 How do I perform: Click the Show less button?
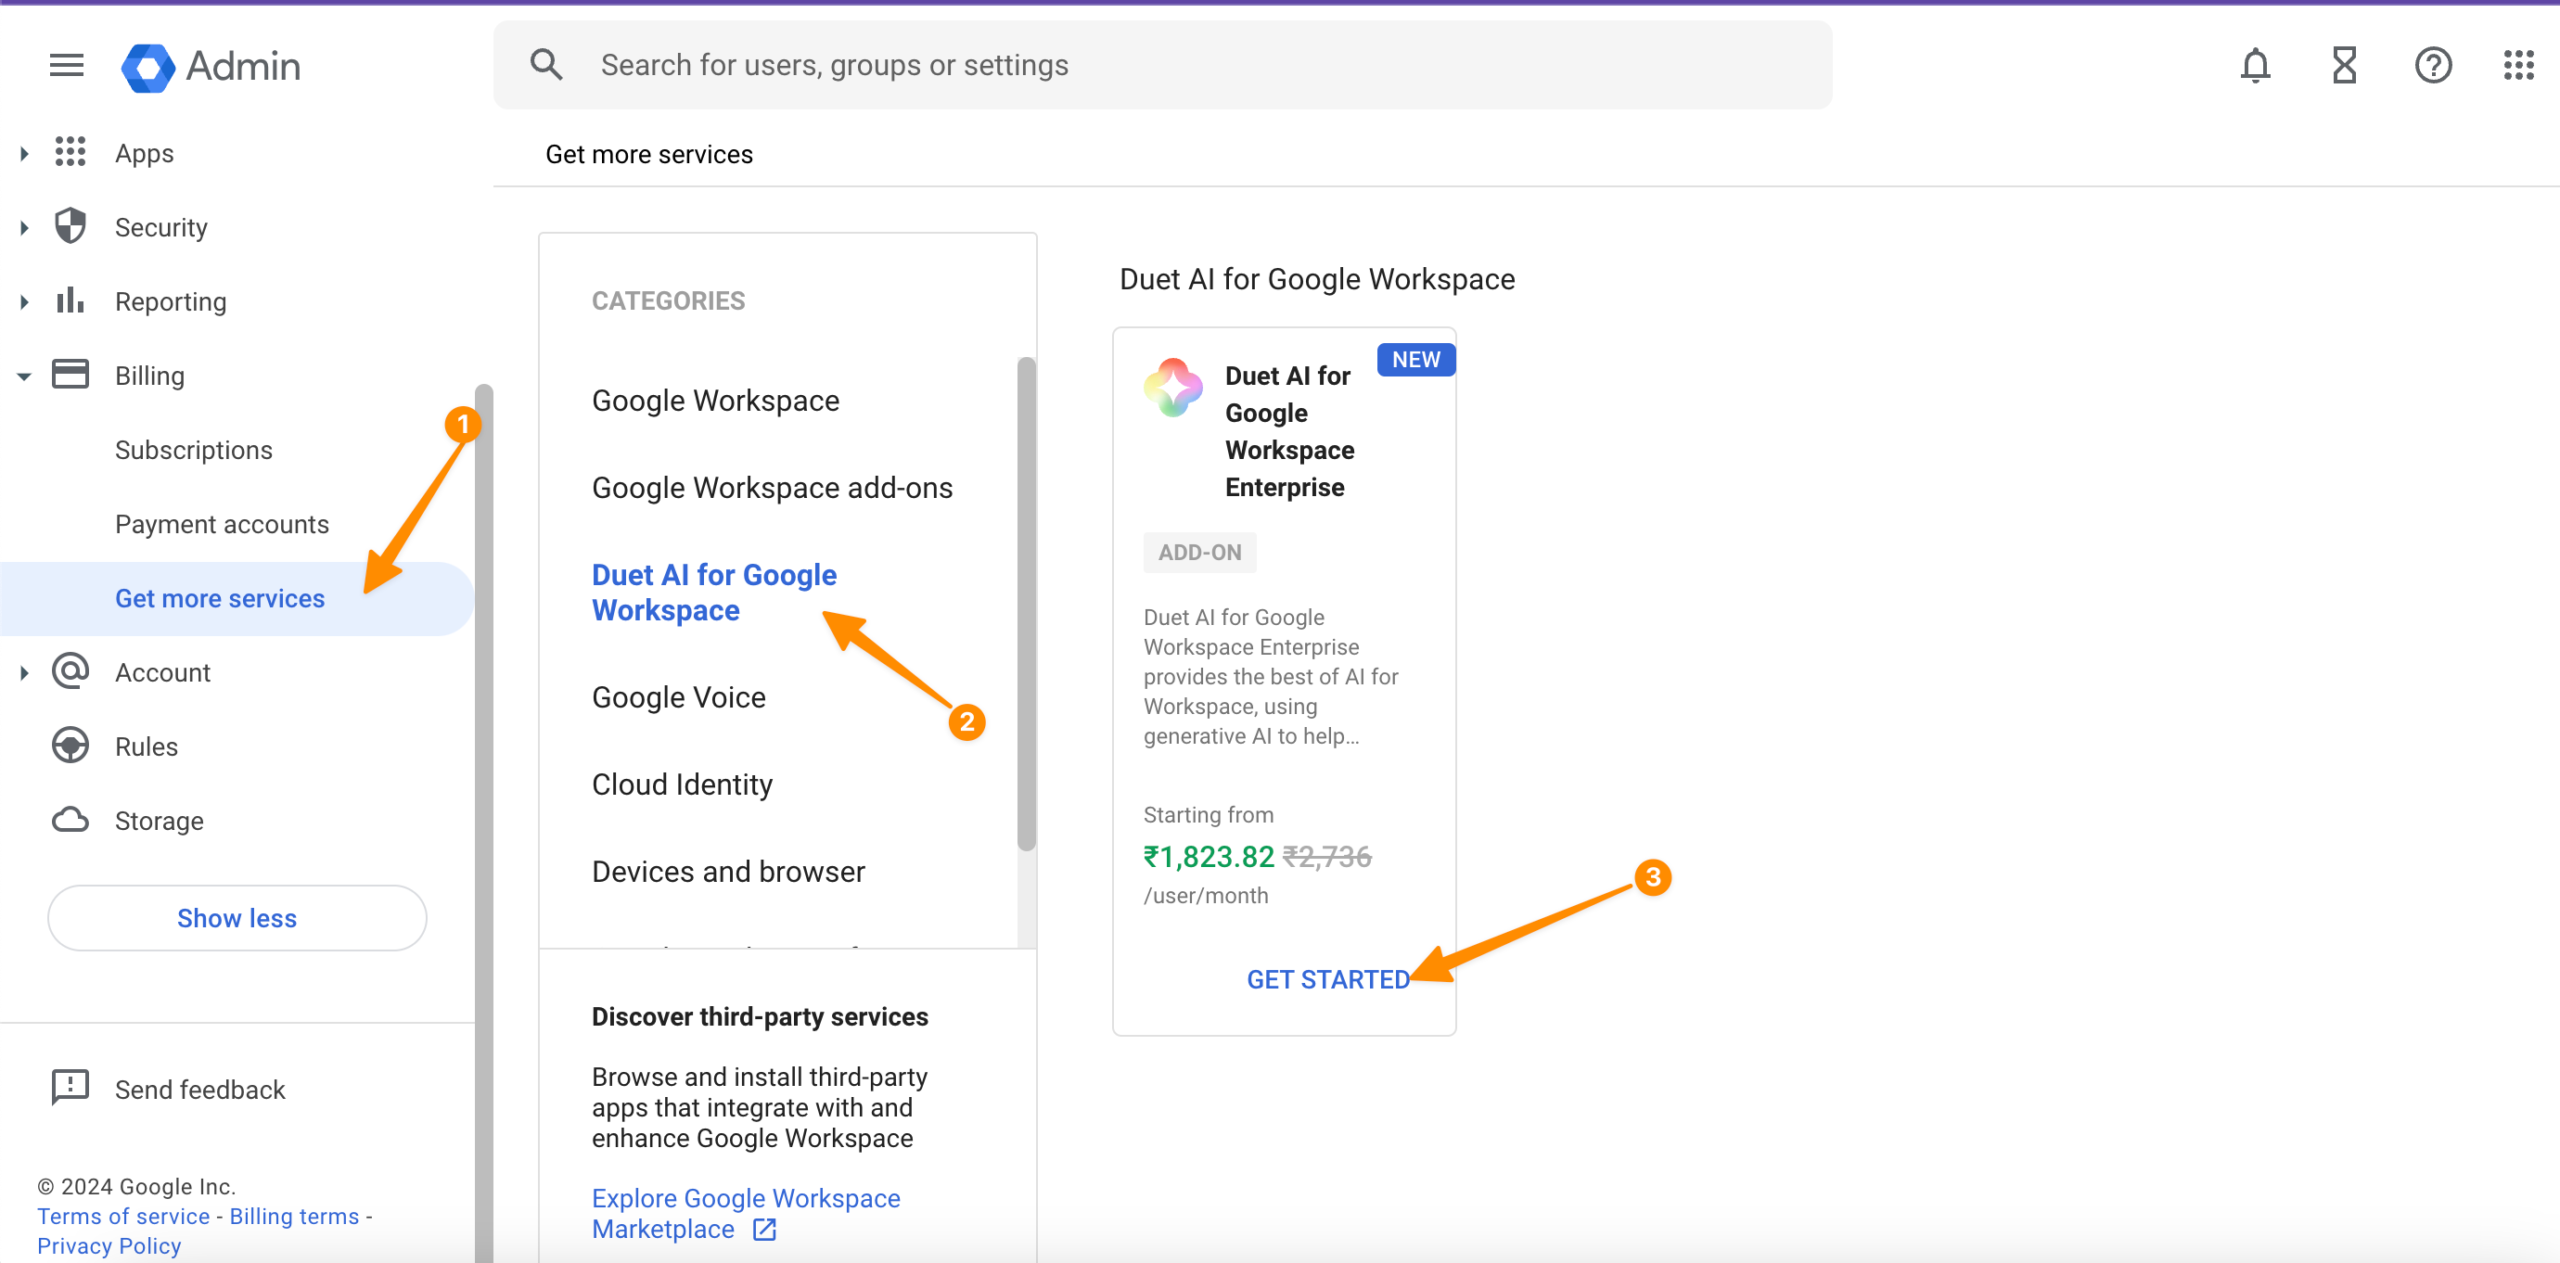pos(237,918)
